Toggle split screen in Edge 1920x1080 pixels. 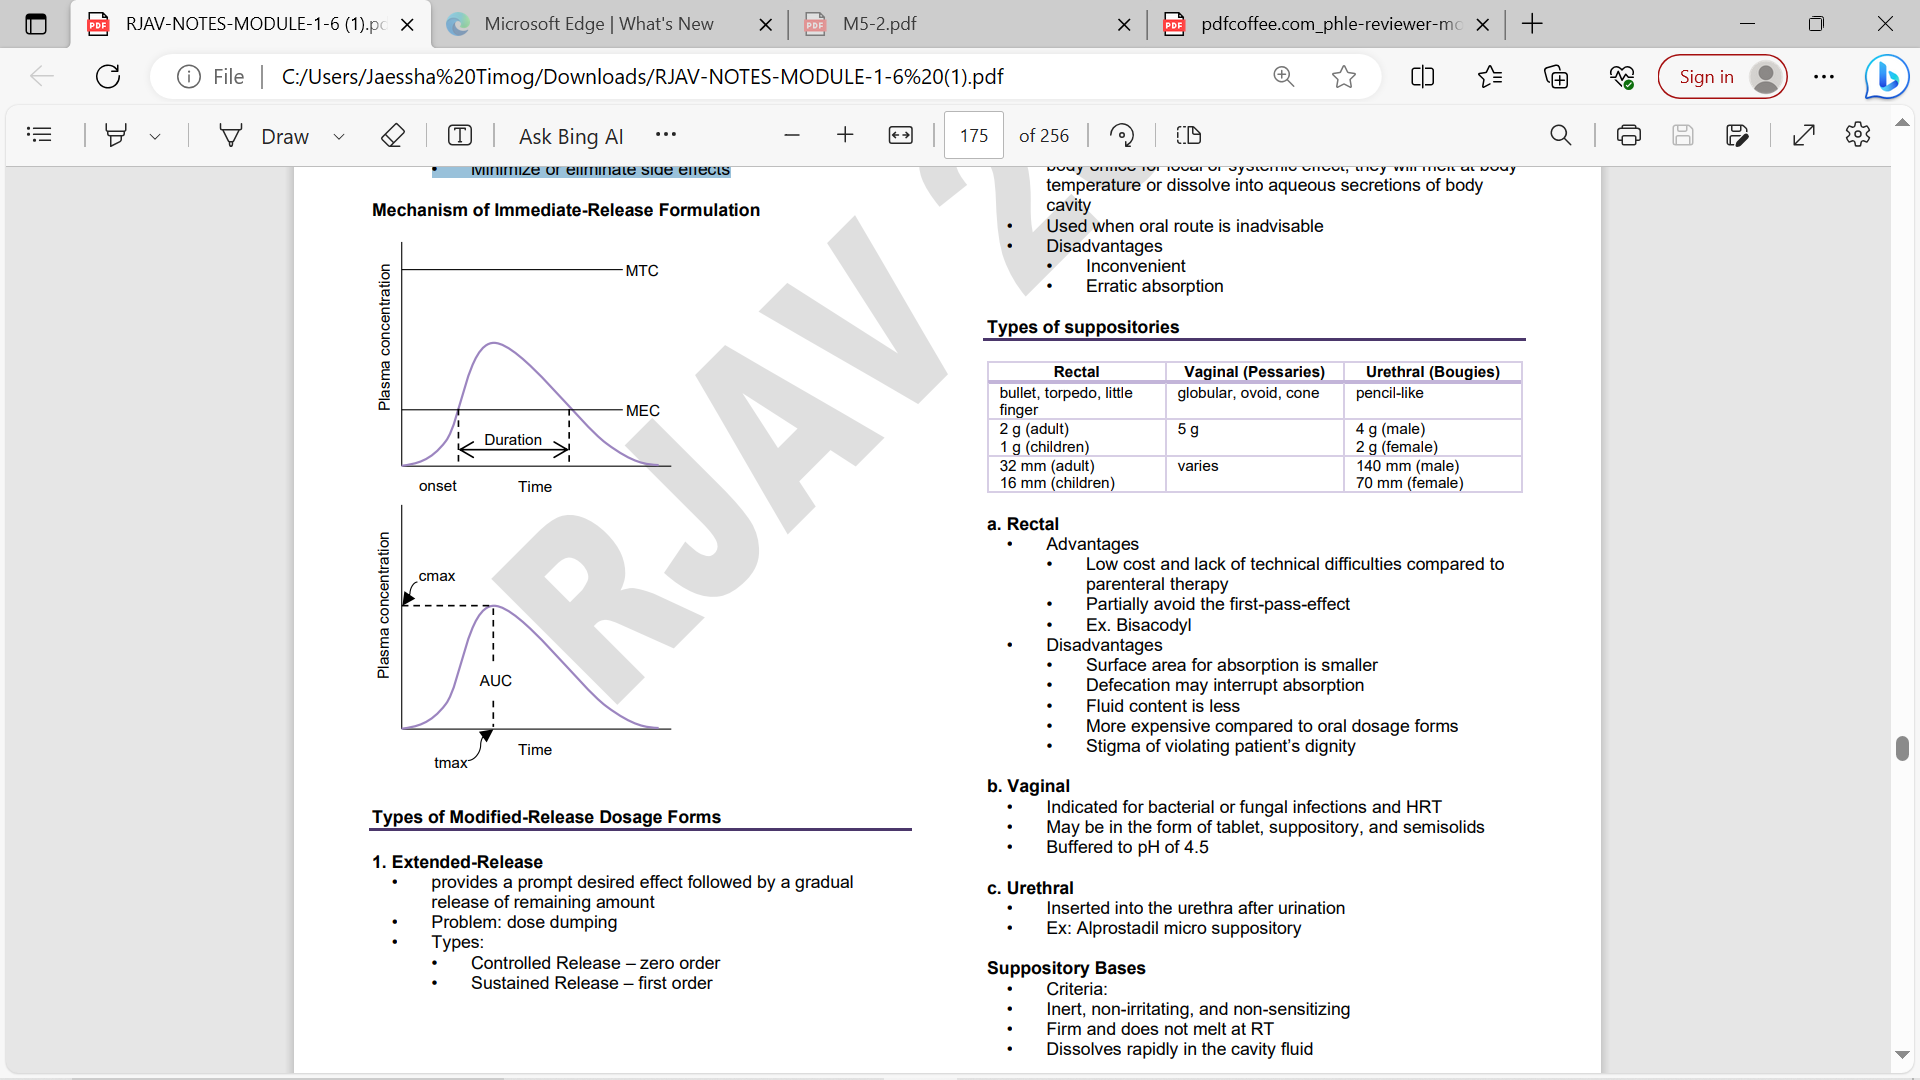[x=1422, y=77]
